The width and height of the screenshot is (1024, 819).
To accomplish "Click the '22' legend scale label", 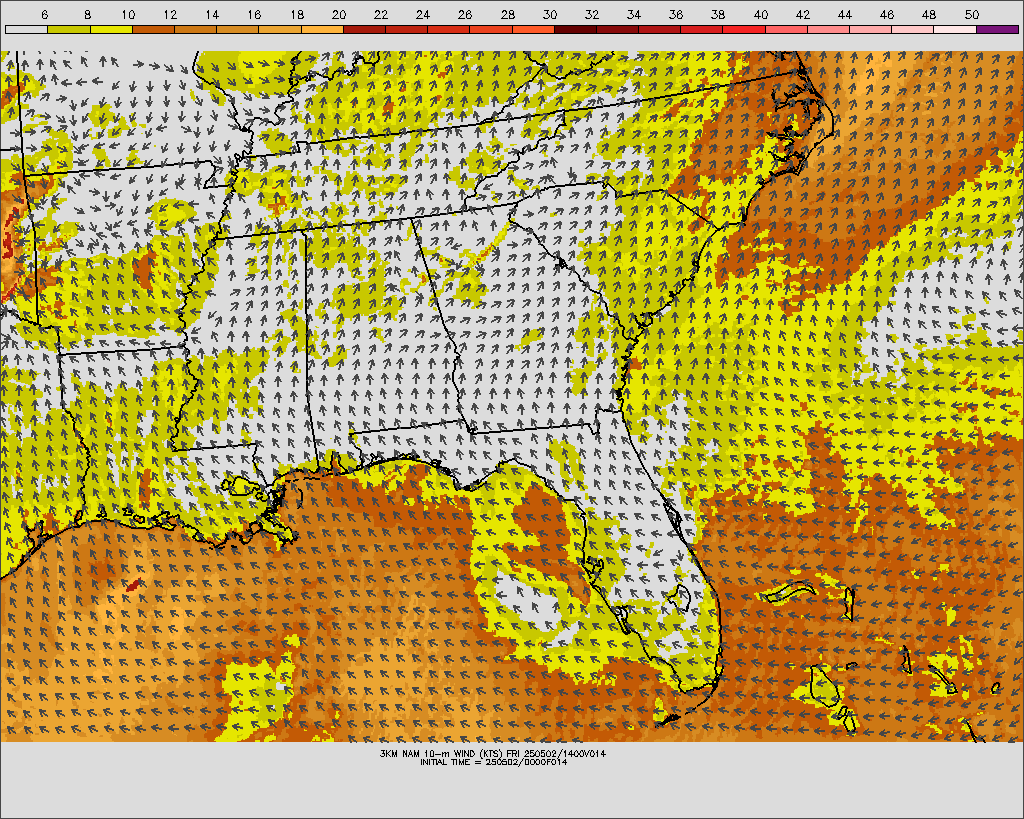I will 381,15.
